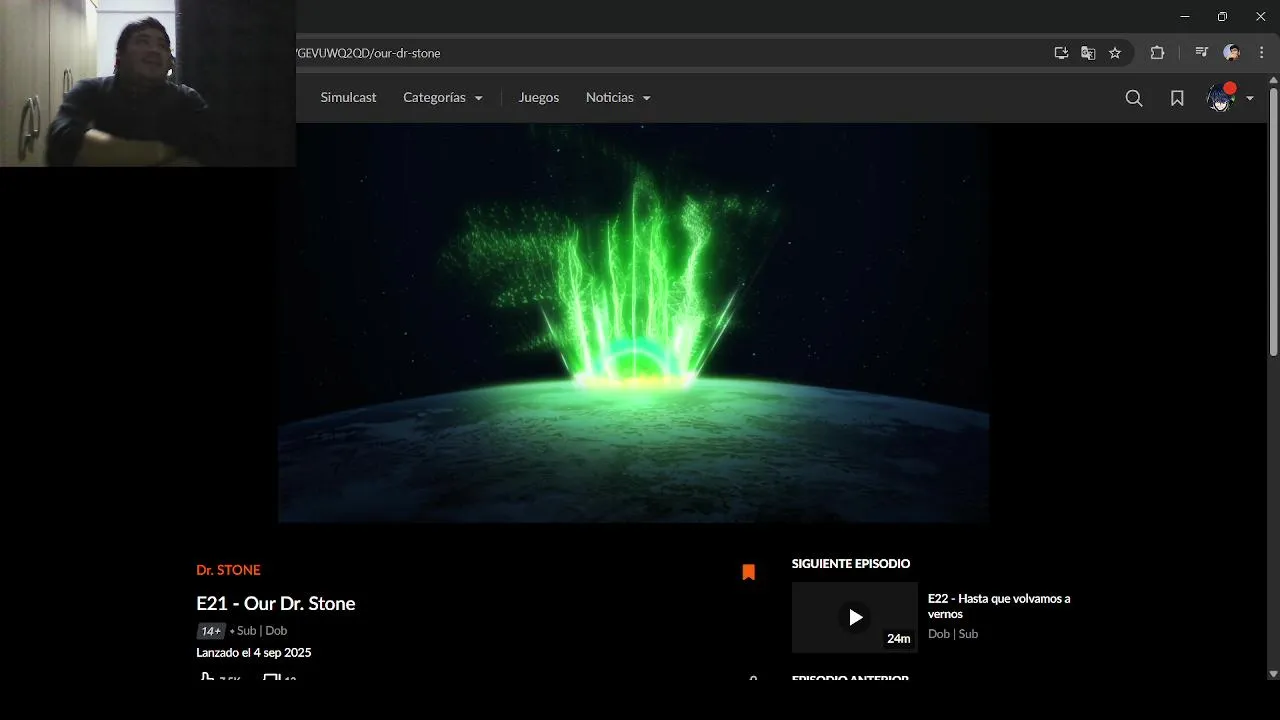
Task: Bookmark this page with the star icon
Action: tap(1115, 53)
